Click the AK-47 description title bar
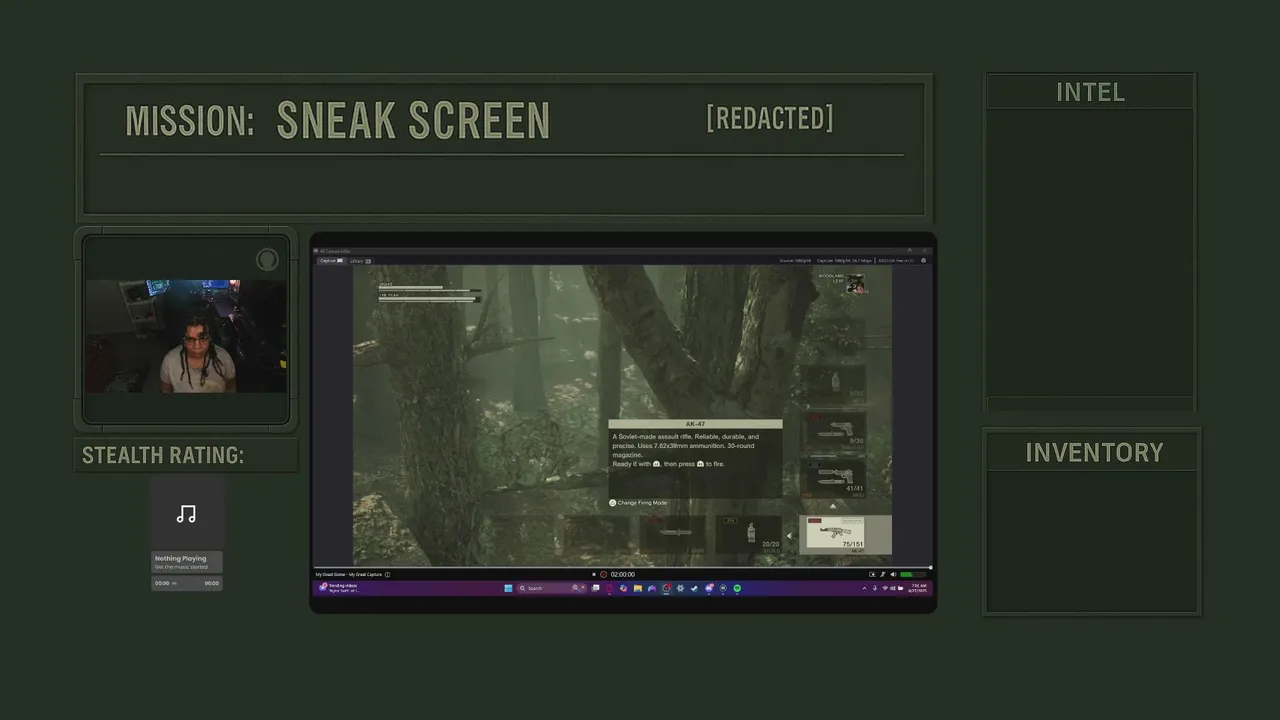The image size is (1280, 720). (x=695, y=424)
